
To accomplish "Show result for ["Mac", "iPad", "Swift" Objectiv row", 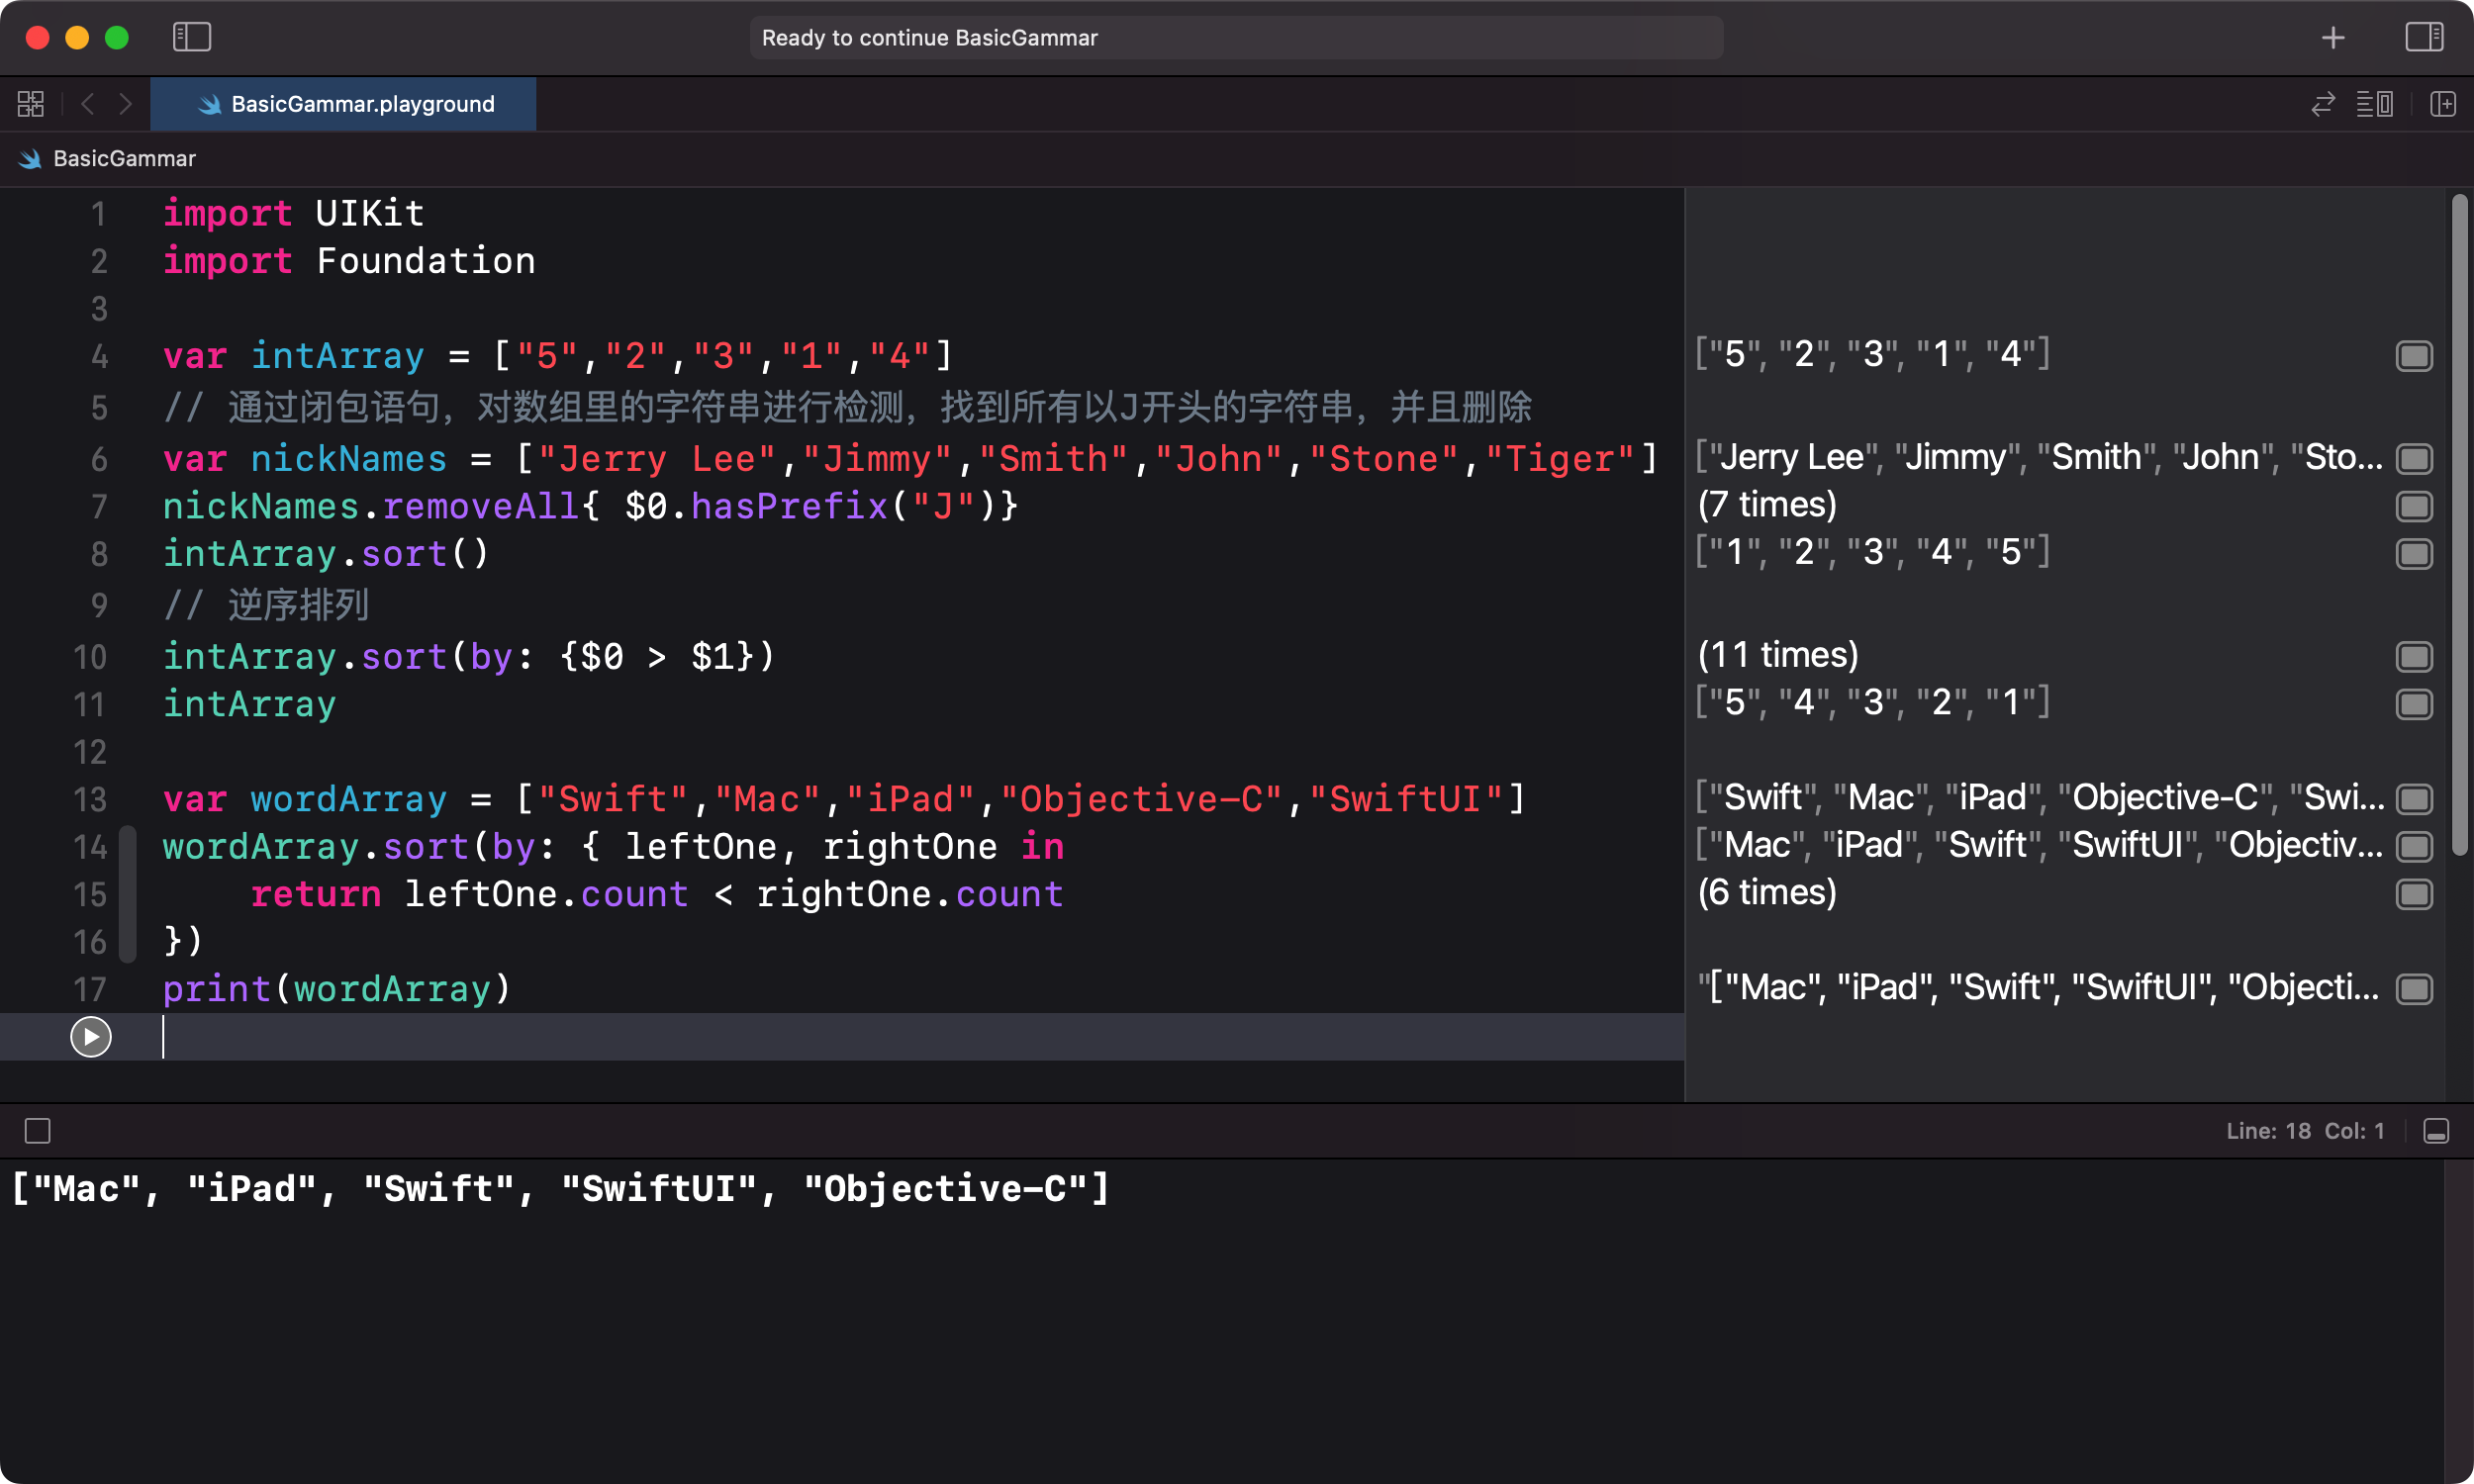I will point(2414,847).
